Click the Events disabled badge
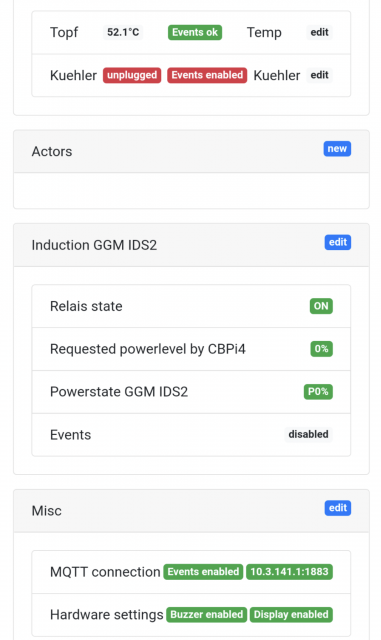Image resolution: width=381 pixels, height=640 pixels. (308, 434)
